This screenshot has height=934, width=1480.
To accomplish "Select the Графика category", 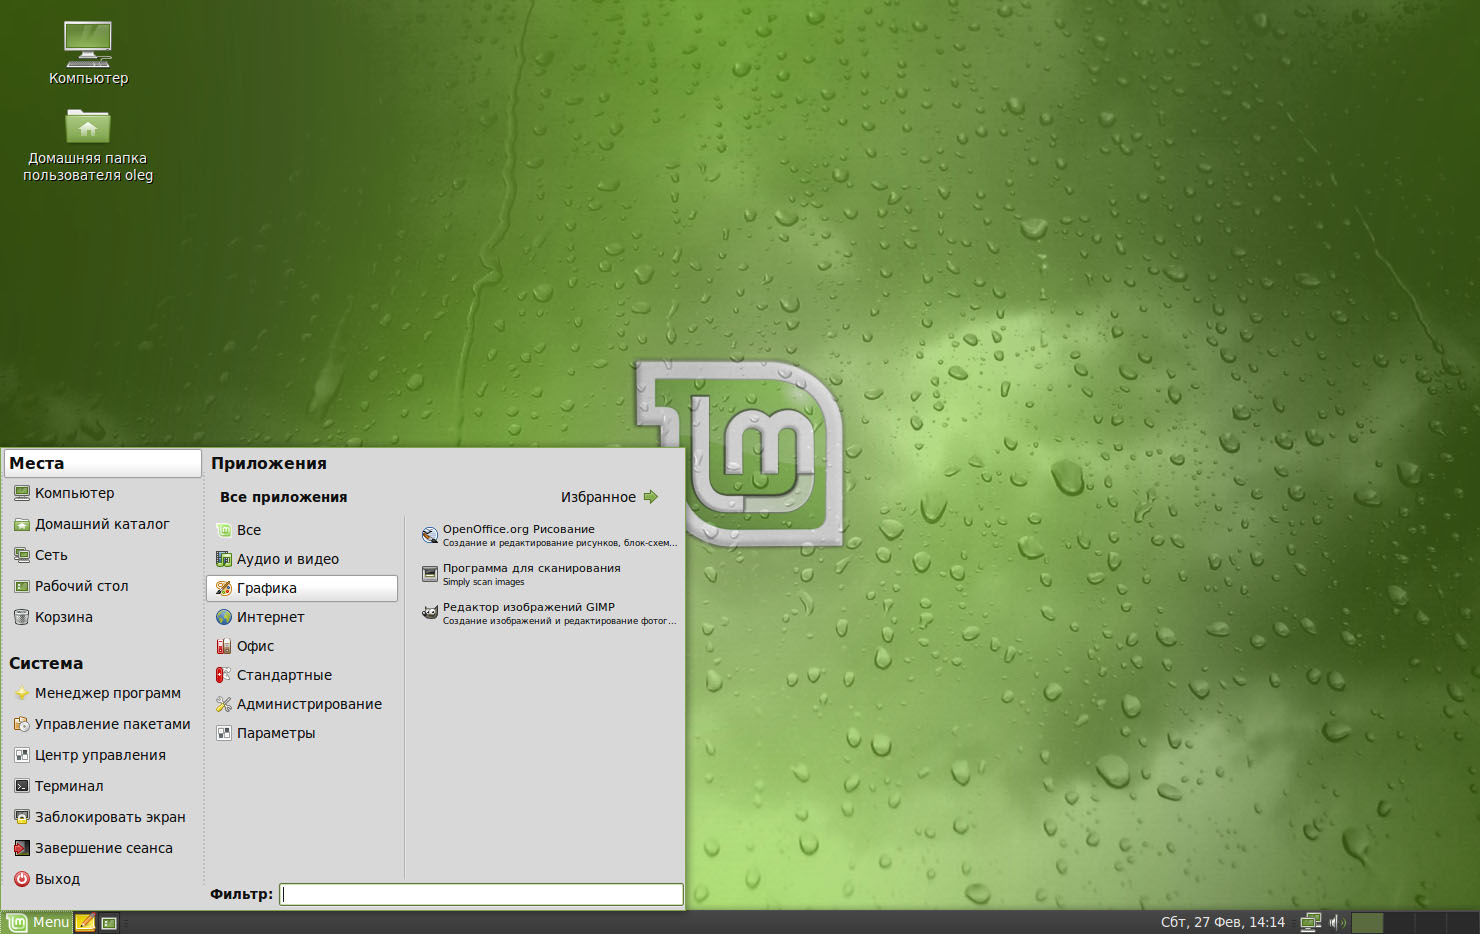I will pos(302,588).
